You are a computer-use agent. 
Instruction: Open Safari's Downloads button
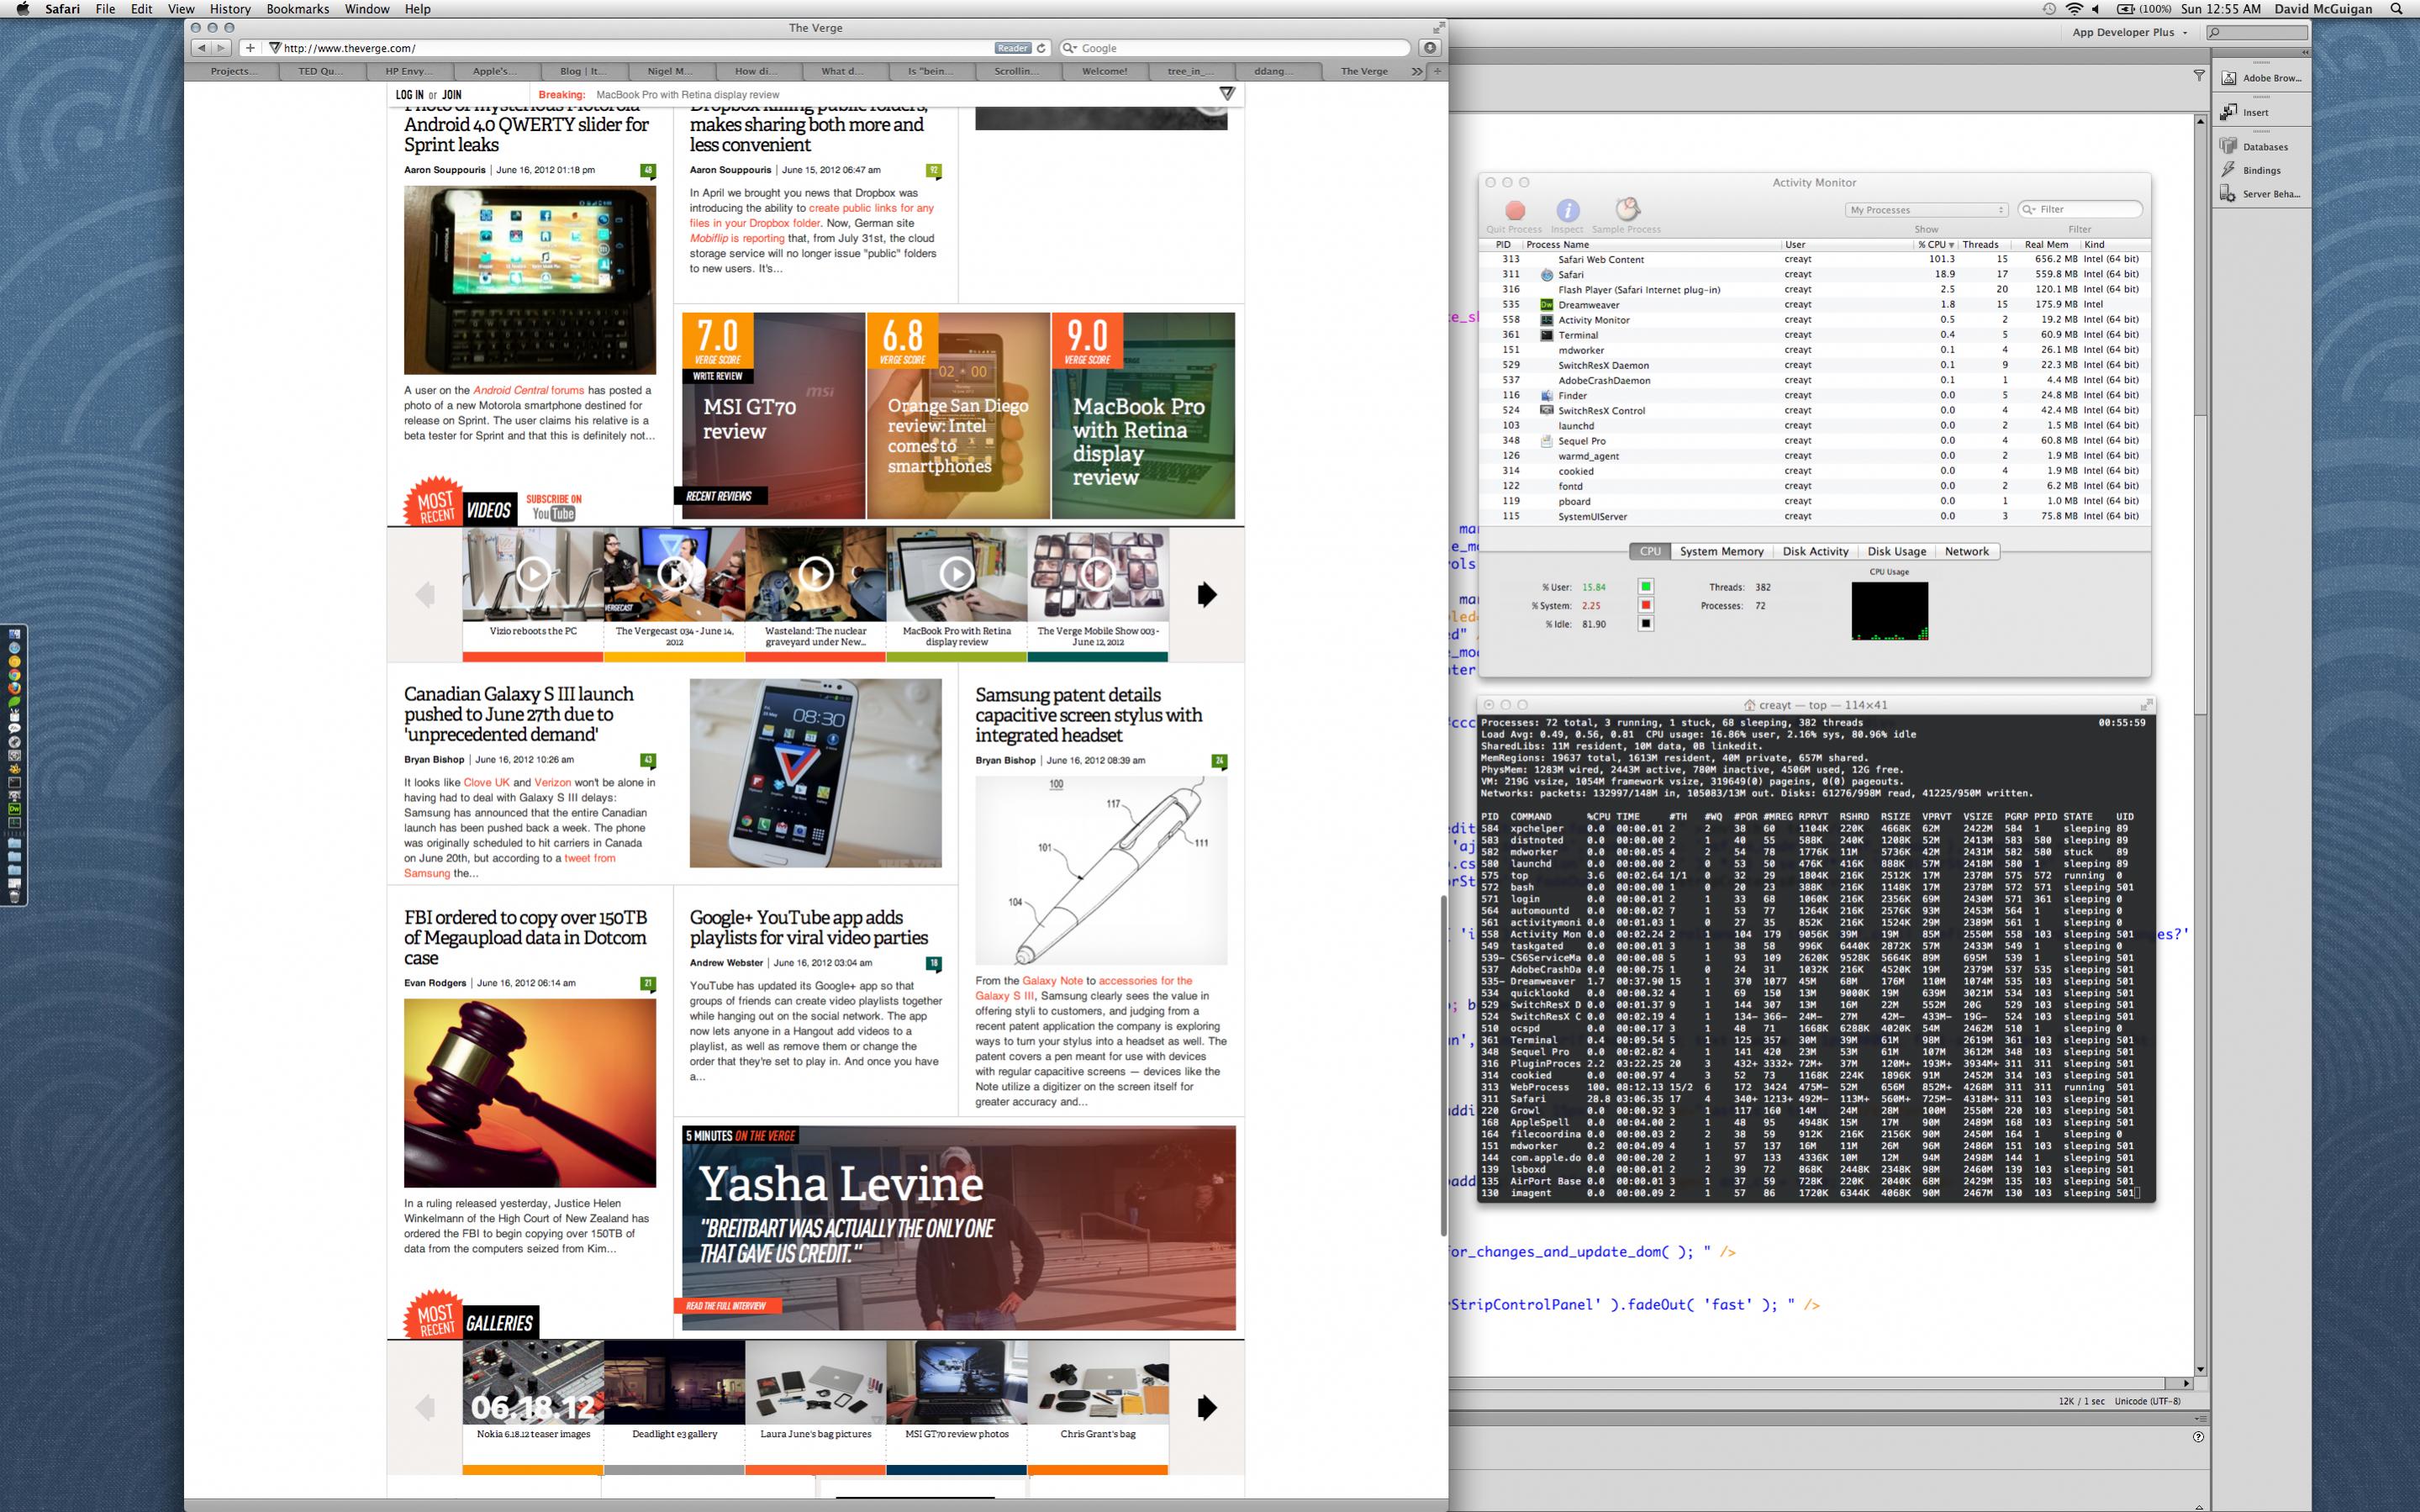[1430, 48]
